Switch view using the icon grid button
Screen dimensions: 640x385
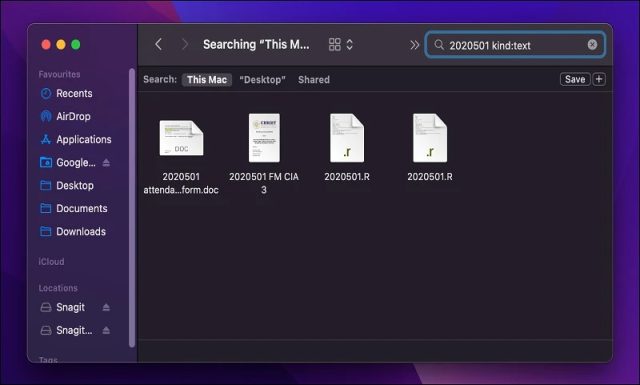[x=335, y=44]
